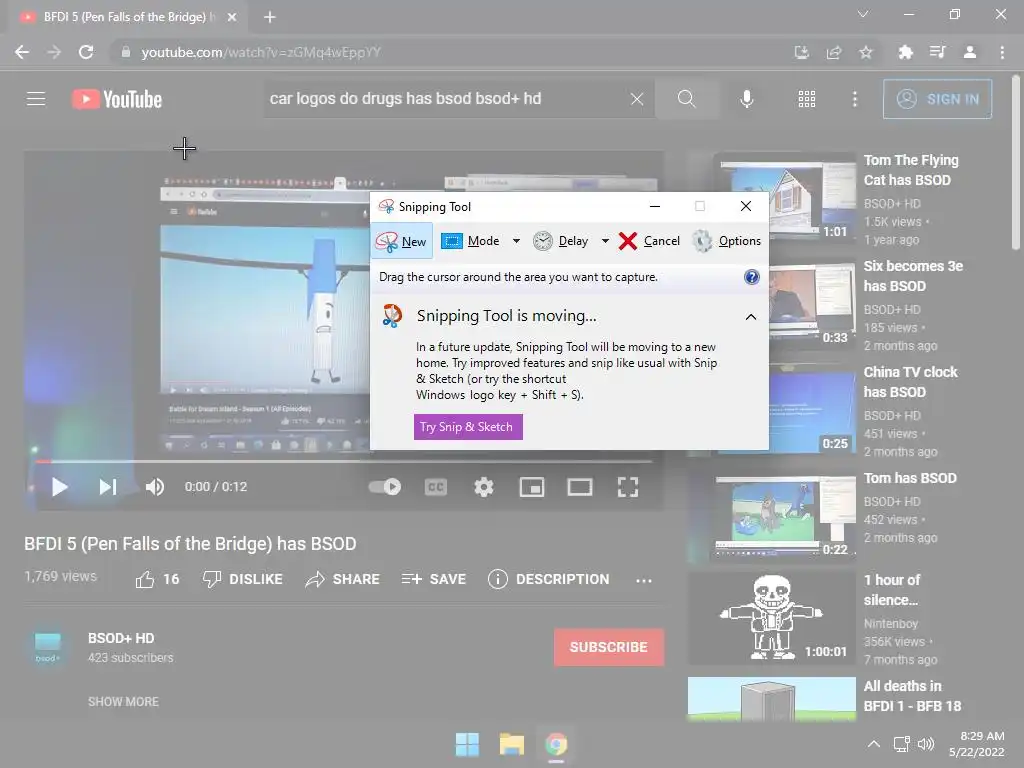This screenshot has height=768, width=1024.
Task: Go back in the browser
Action: [x=22, y=52]
